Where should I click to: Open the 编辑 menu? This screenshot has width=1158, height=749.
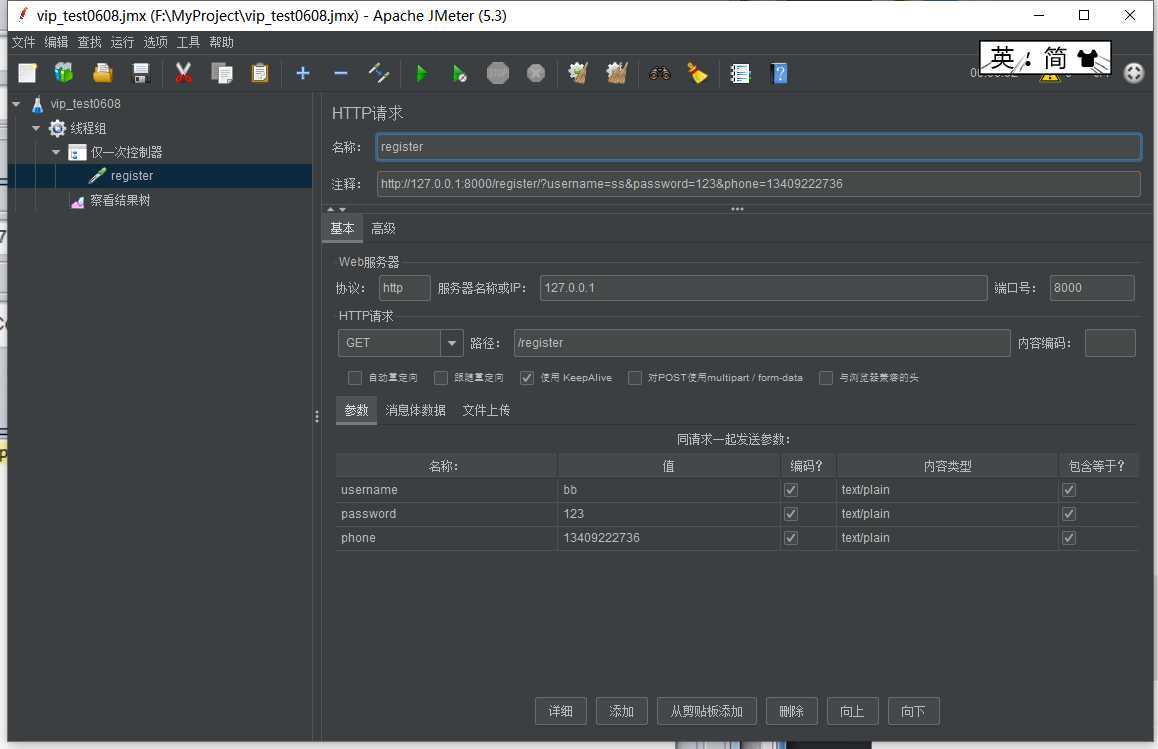coord(56,42)
